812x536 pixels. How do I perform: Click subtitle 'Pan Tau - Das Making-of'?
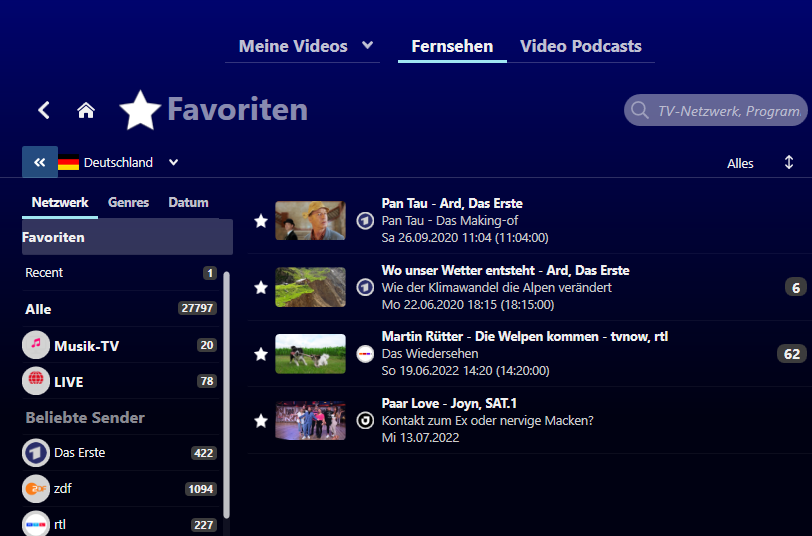tap(450, 221)
